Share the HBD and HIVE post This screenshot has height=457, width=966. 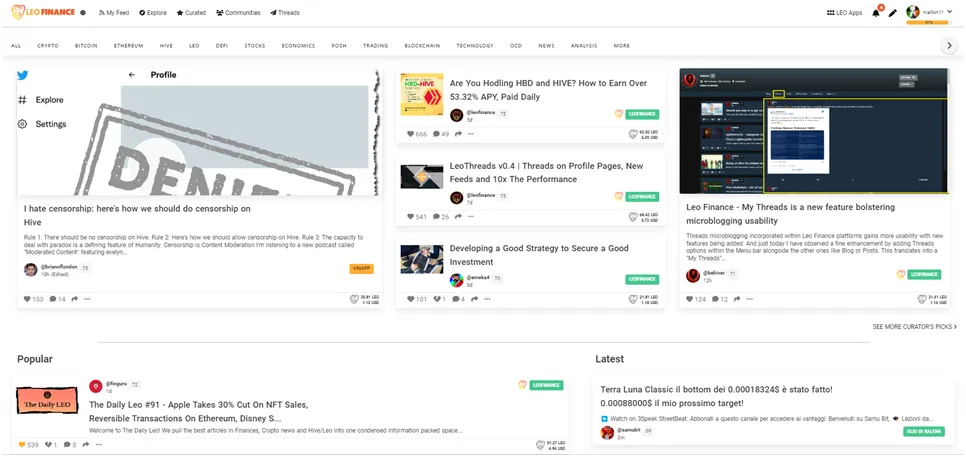coord(458,134)
